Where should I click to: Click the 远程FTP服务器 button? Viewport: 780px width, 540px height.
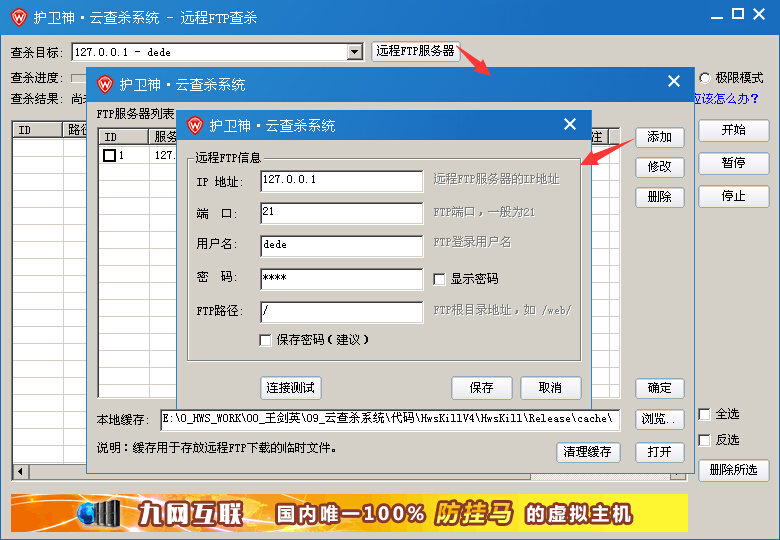point(415,51)
